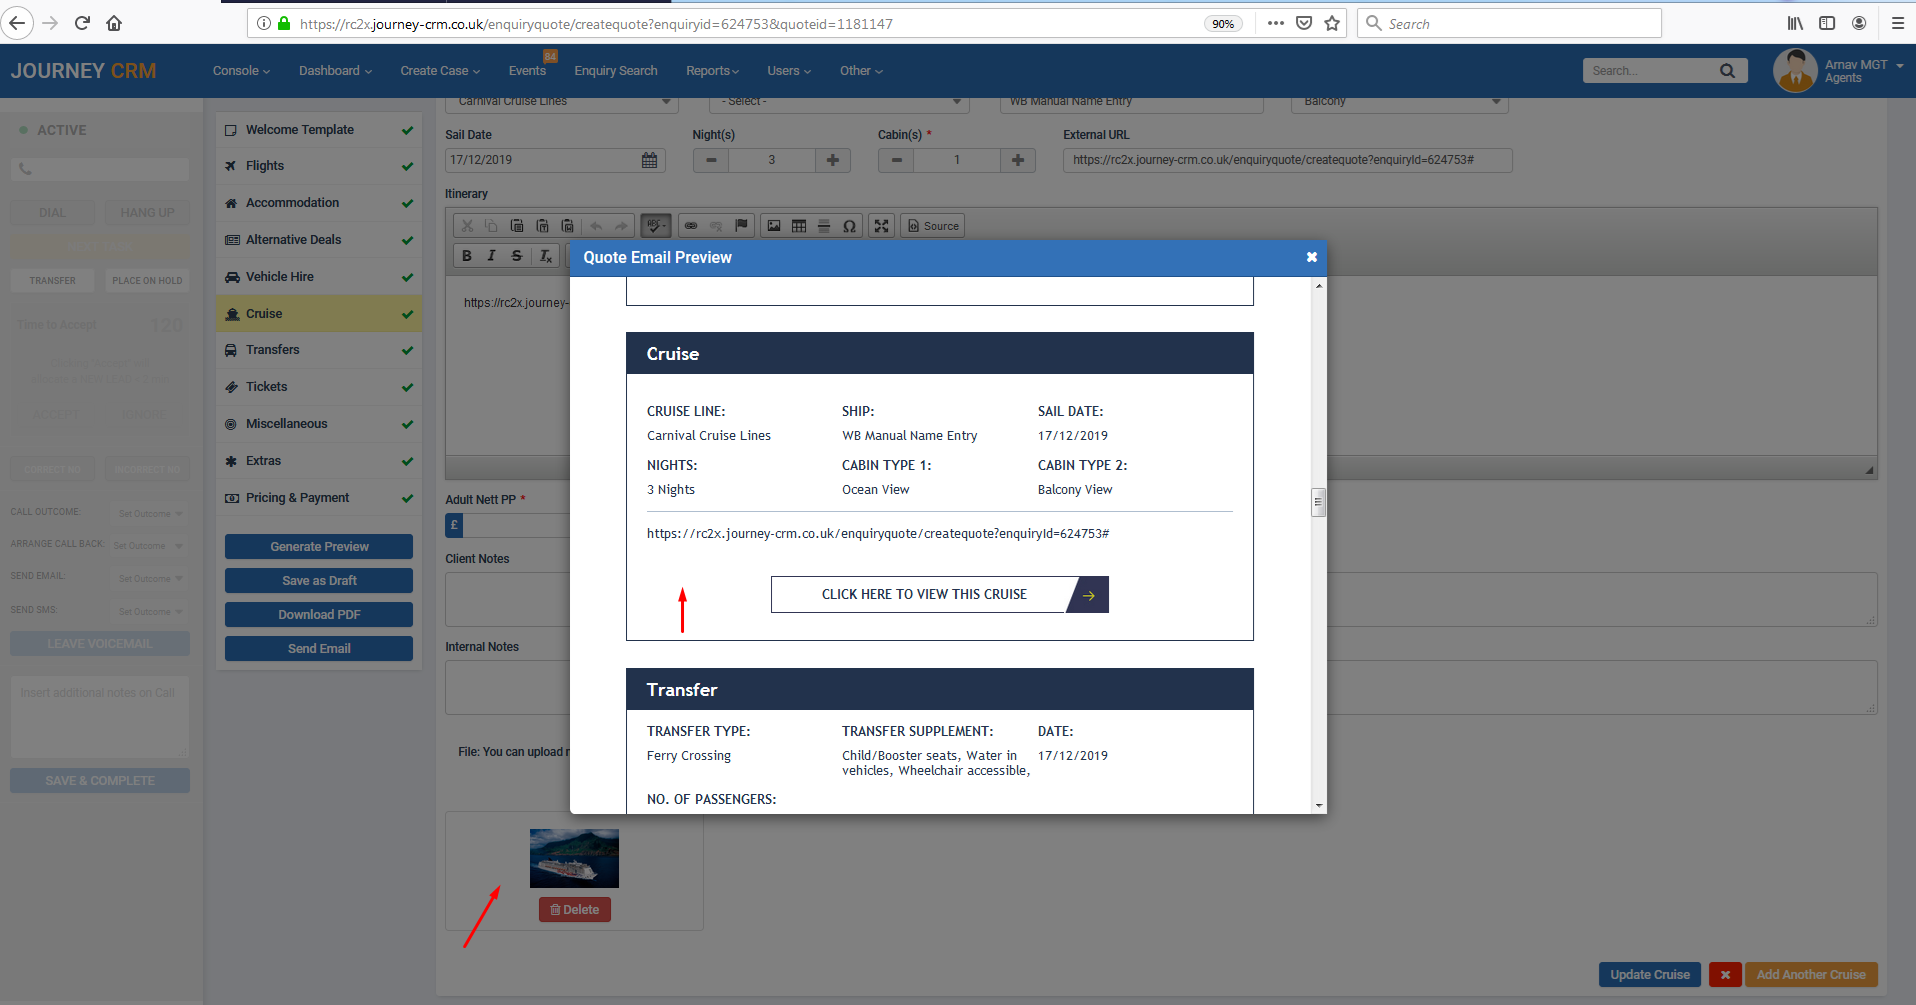The image size is (1916, 1005).
Task: Insert a table in itinerary editor
Action: click(799, 226)
